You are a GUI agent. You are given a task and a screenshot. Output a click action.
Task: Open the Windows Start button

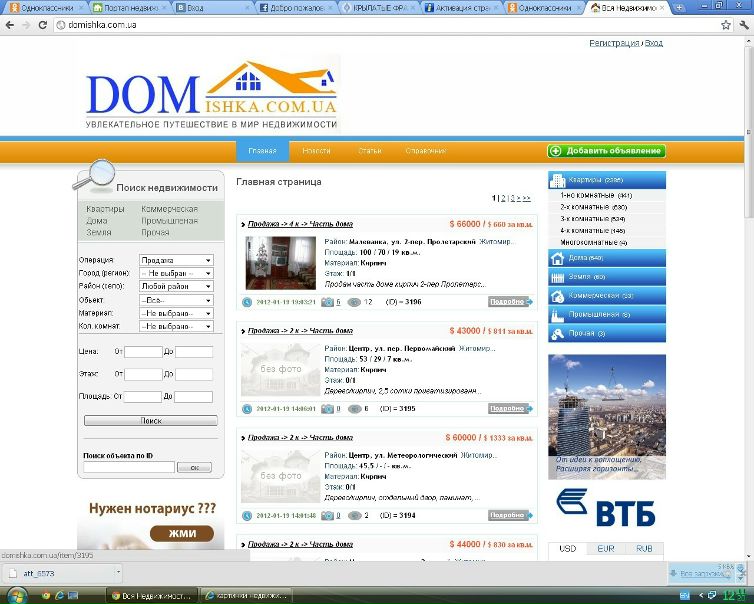tap(16, 595)
